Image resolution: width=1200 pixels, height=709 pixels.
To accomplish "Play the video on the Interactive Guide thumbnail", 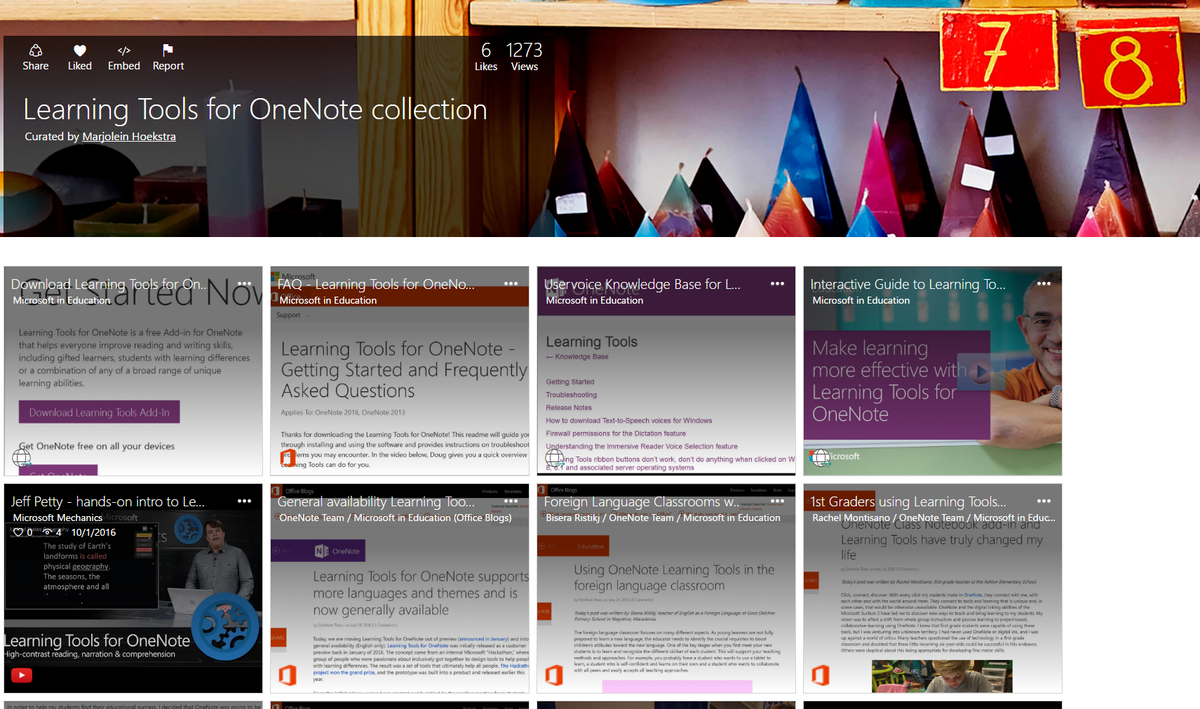I will pyautogui.click(x=983, y=373).
